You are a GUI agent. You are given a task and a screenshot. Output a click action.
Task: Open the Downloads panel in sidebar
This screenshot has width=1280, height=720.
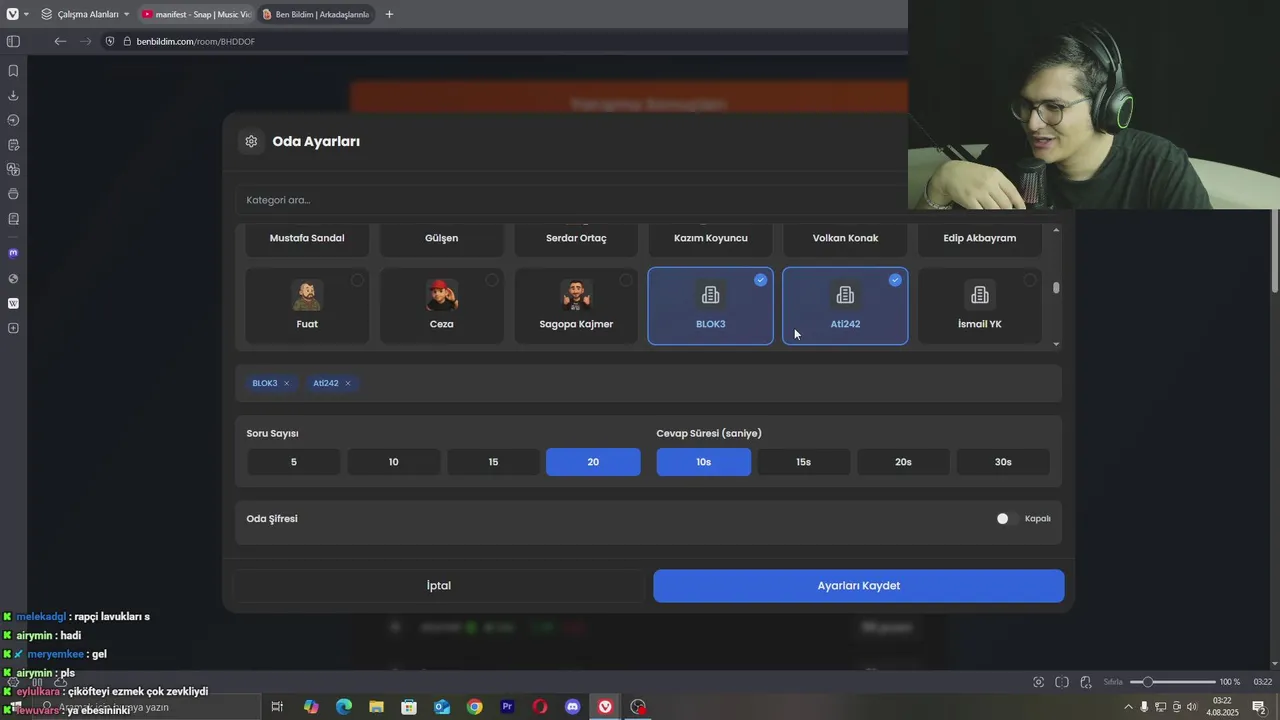(13, 96)
